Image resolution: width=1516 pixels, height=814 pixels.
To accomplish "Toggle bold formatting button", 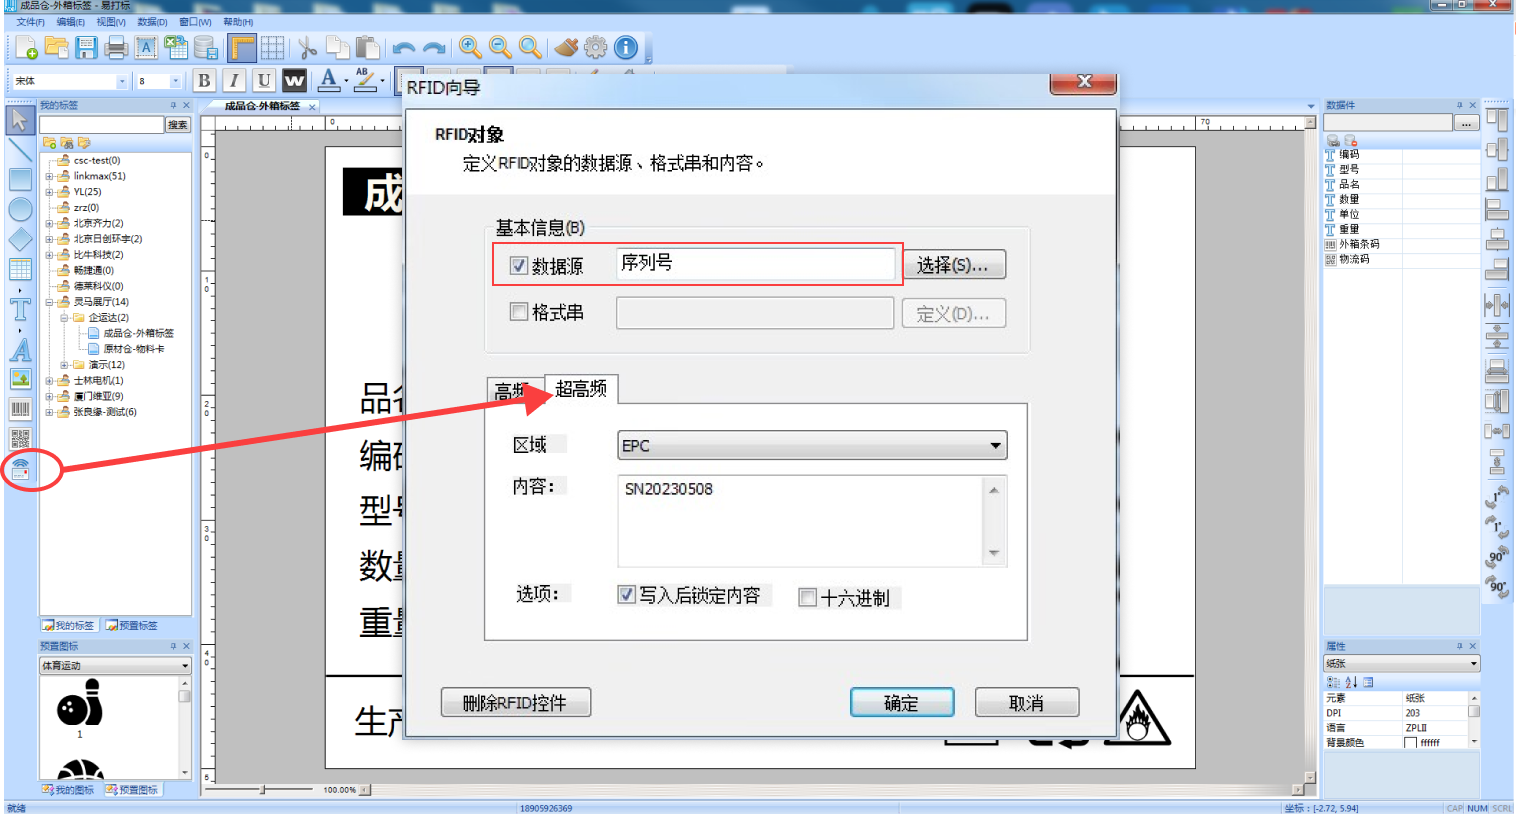I will click(x=204, y=81).
